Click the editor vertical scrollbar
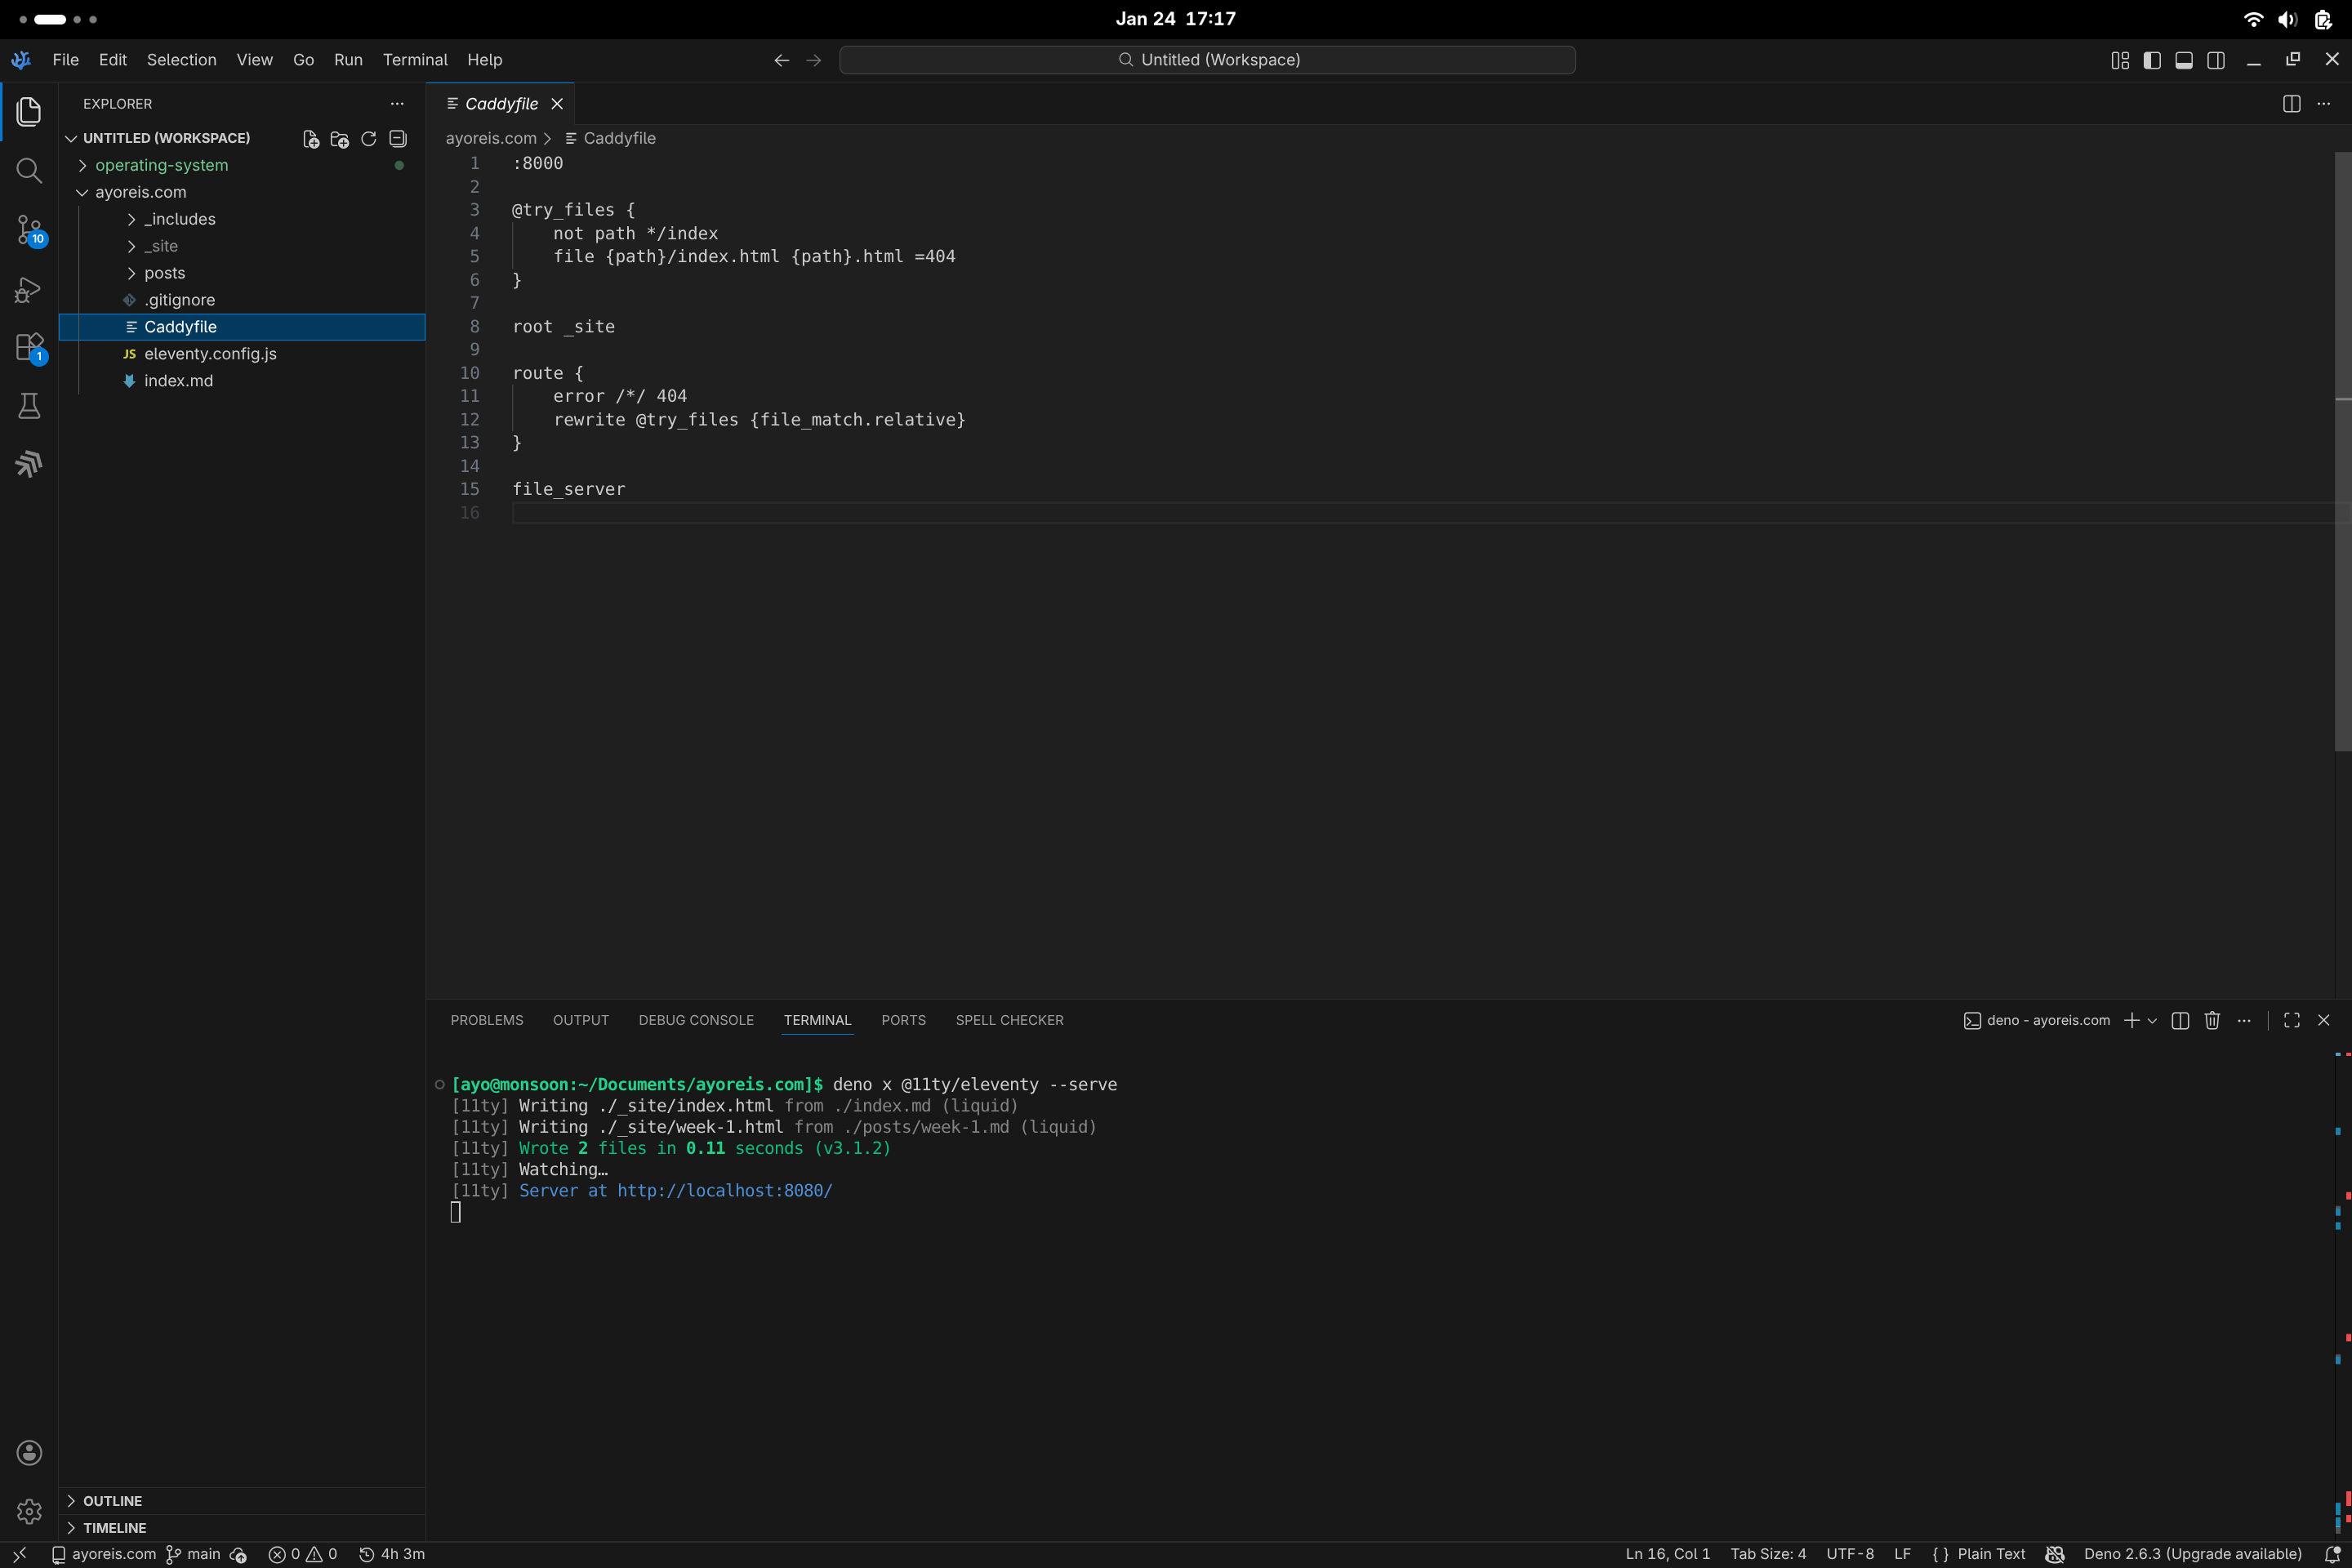This screenshot has height=1568, width=2352. [x=2342, y=450]
